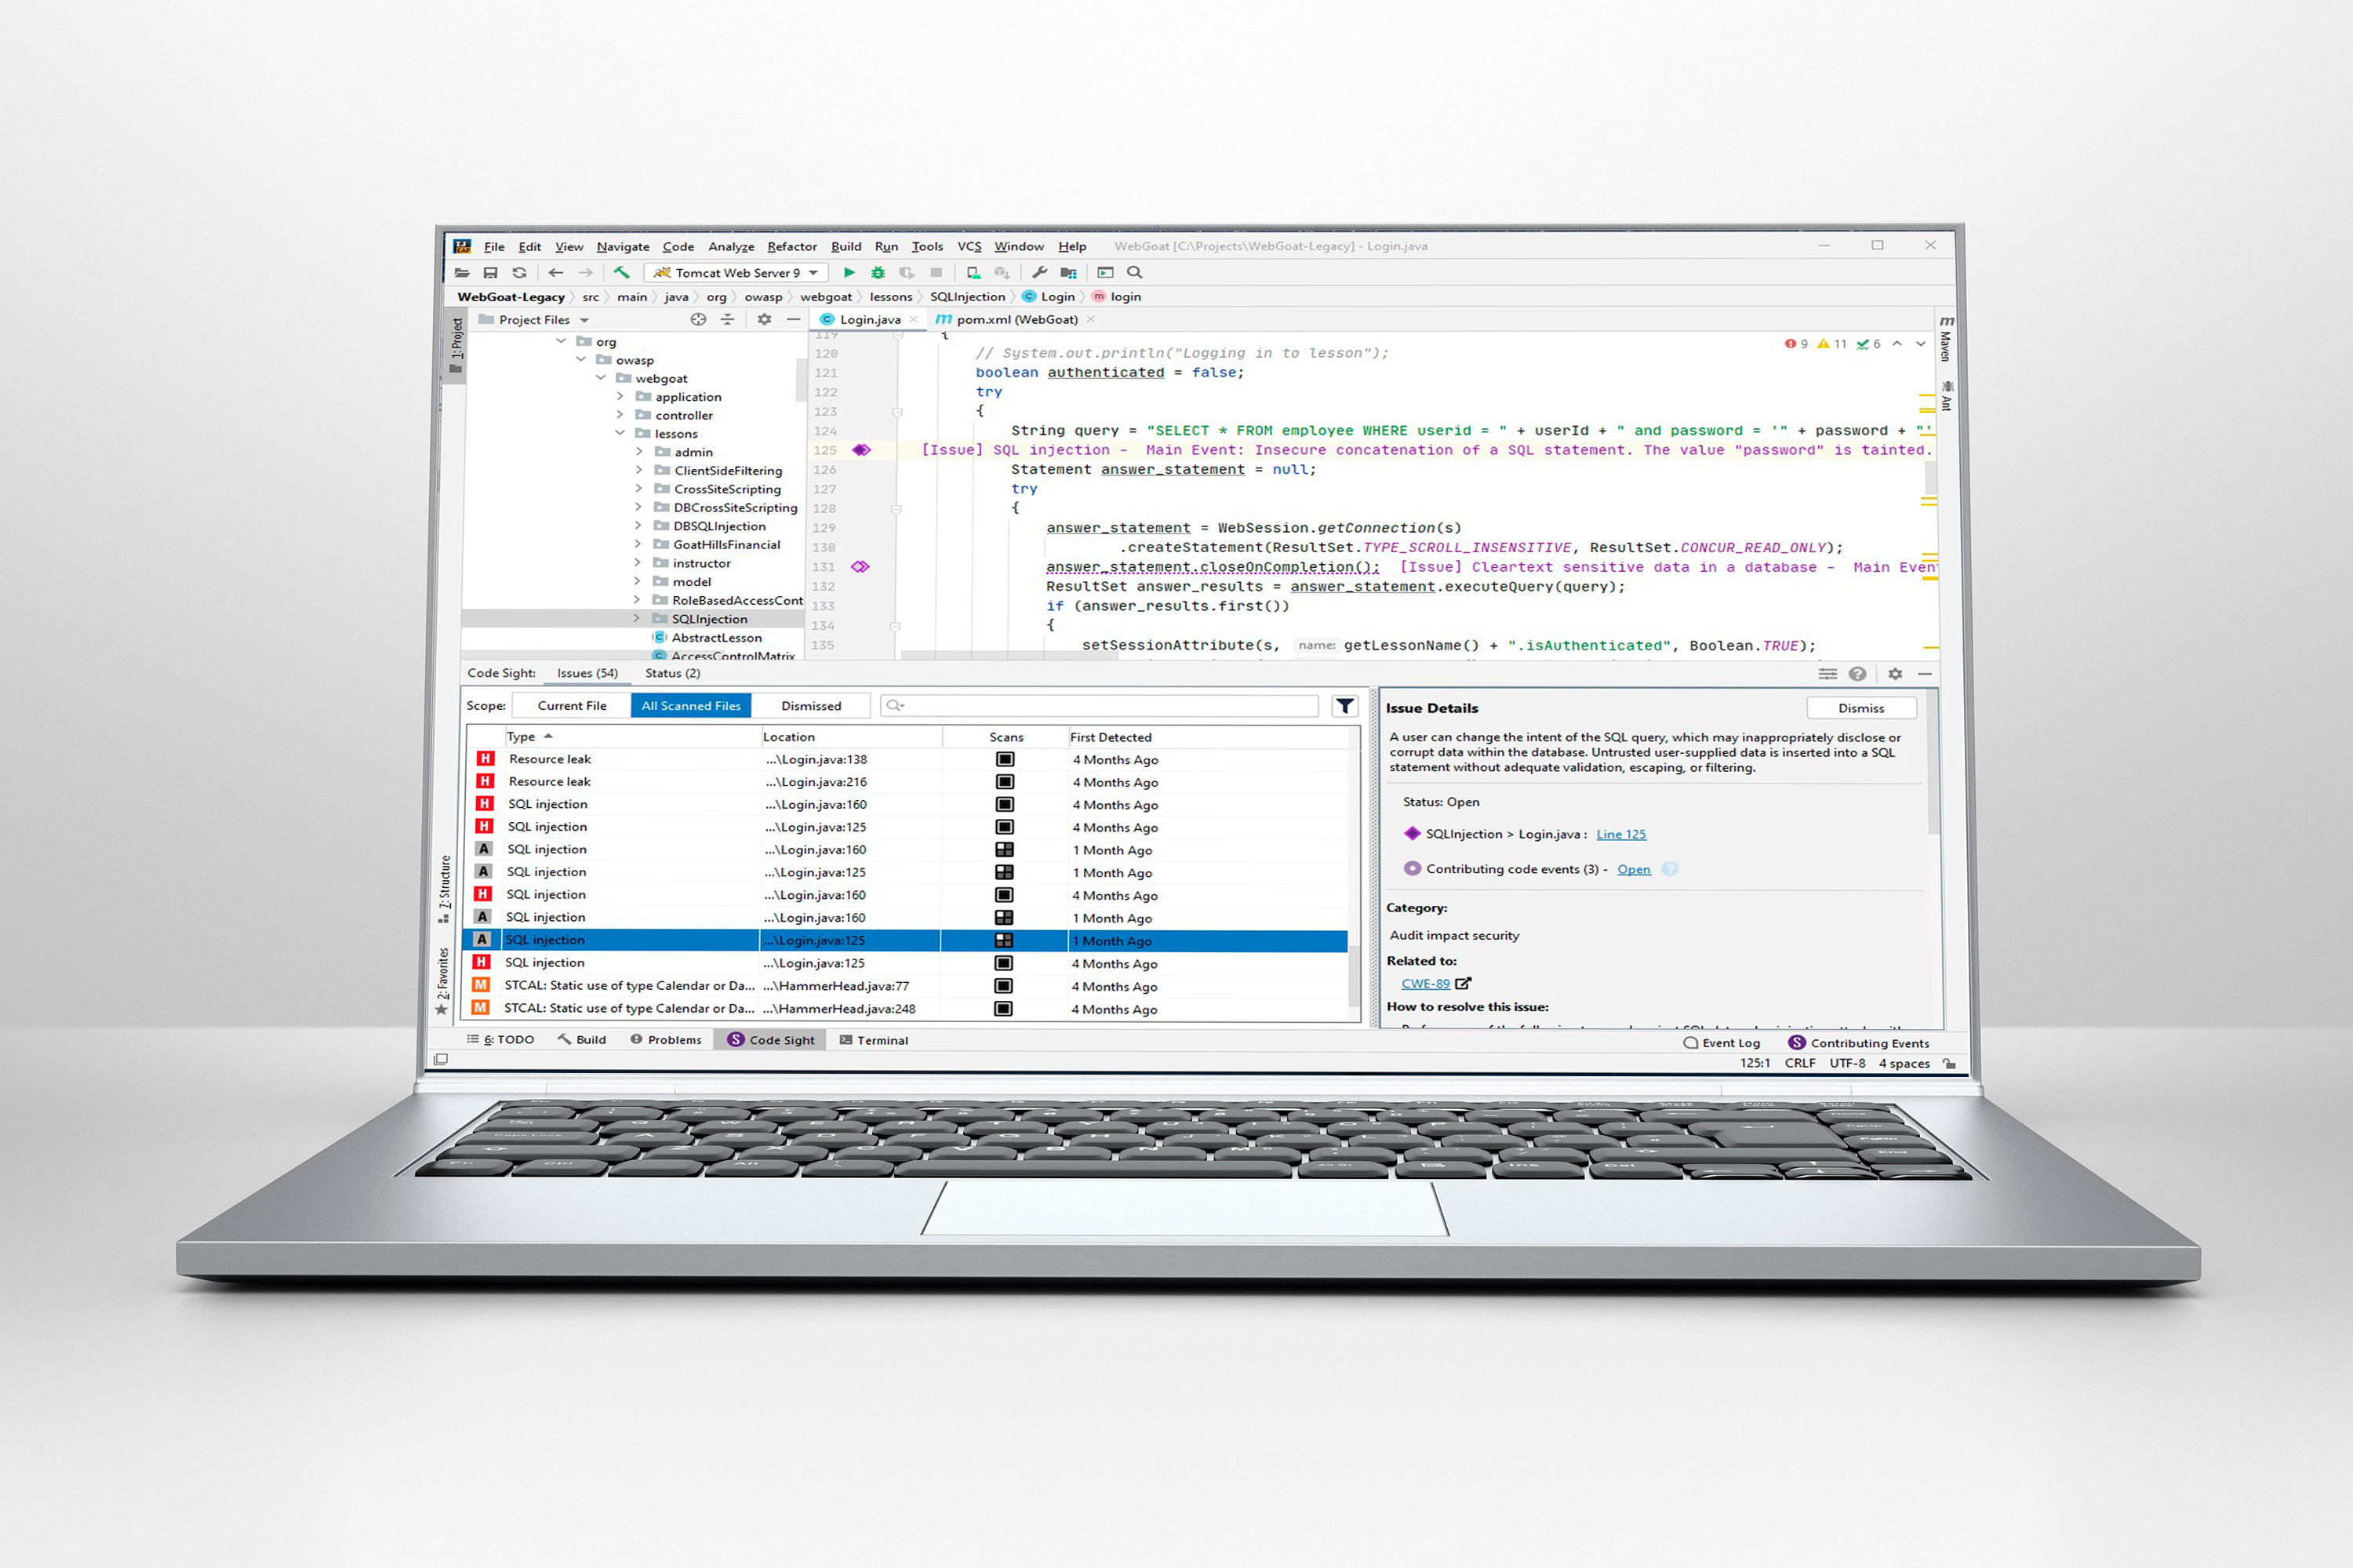The image size is (2353, 1568).
Task: Run the Tomcat Web Server 9 configuration
Action: pos(849,272)
